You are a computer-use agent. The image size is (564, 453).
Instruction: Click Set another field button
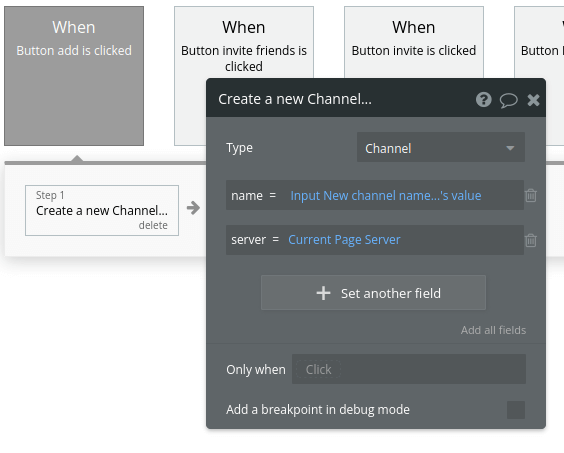(x=373, y=293)
